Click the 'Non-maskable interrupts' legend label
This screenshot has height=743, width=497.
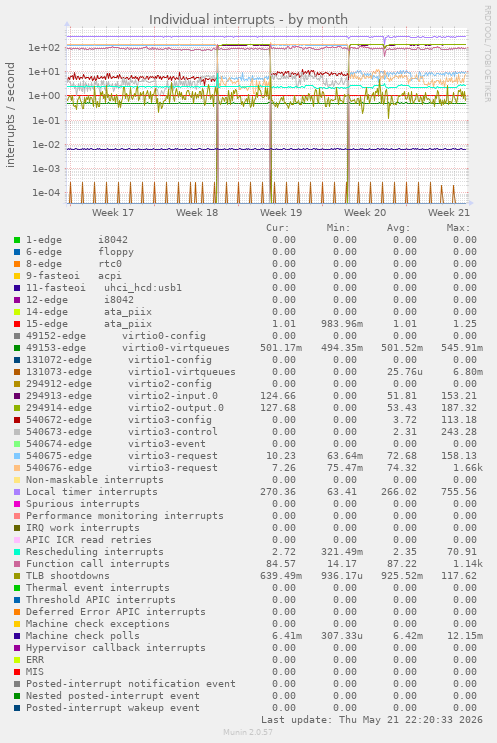tap(95, 480)
